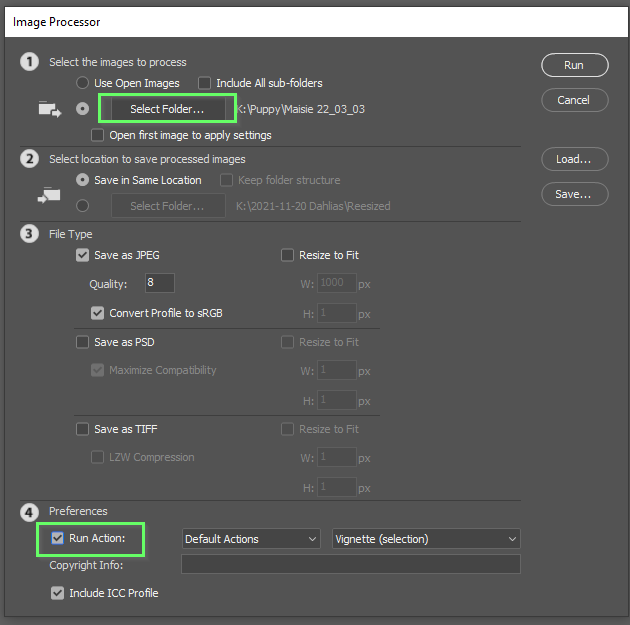
Task: Check the Save as TIFF option
Action: [x=83, y=429]
